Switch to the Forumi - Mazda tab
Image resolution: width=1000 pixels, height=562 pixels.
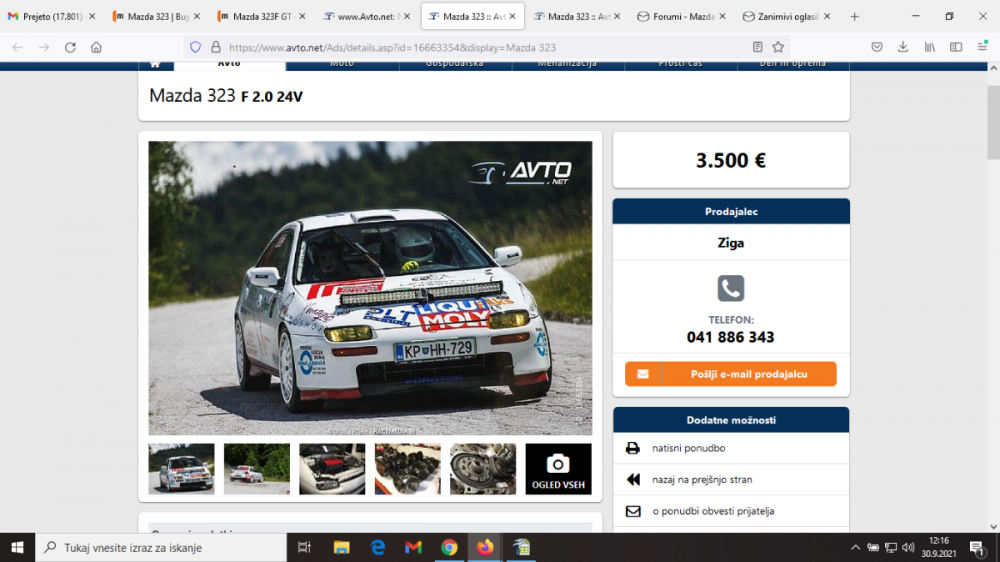pos(678,17)
